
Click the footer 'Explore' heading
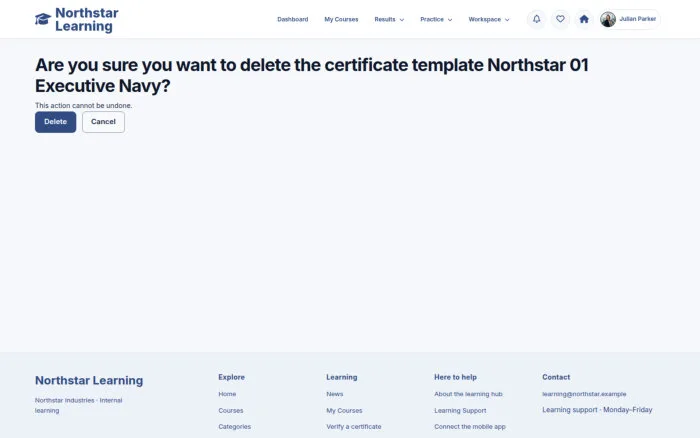[x=231, y=377]
